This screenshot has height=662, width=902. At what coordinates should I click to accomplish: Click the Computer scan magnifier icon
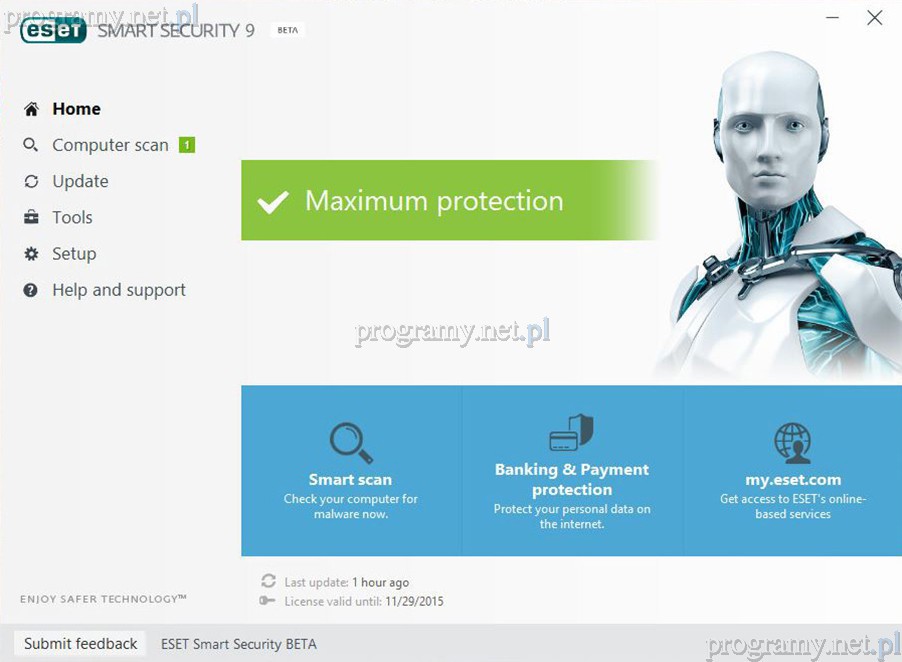click(x=30, y=145)
